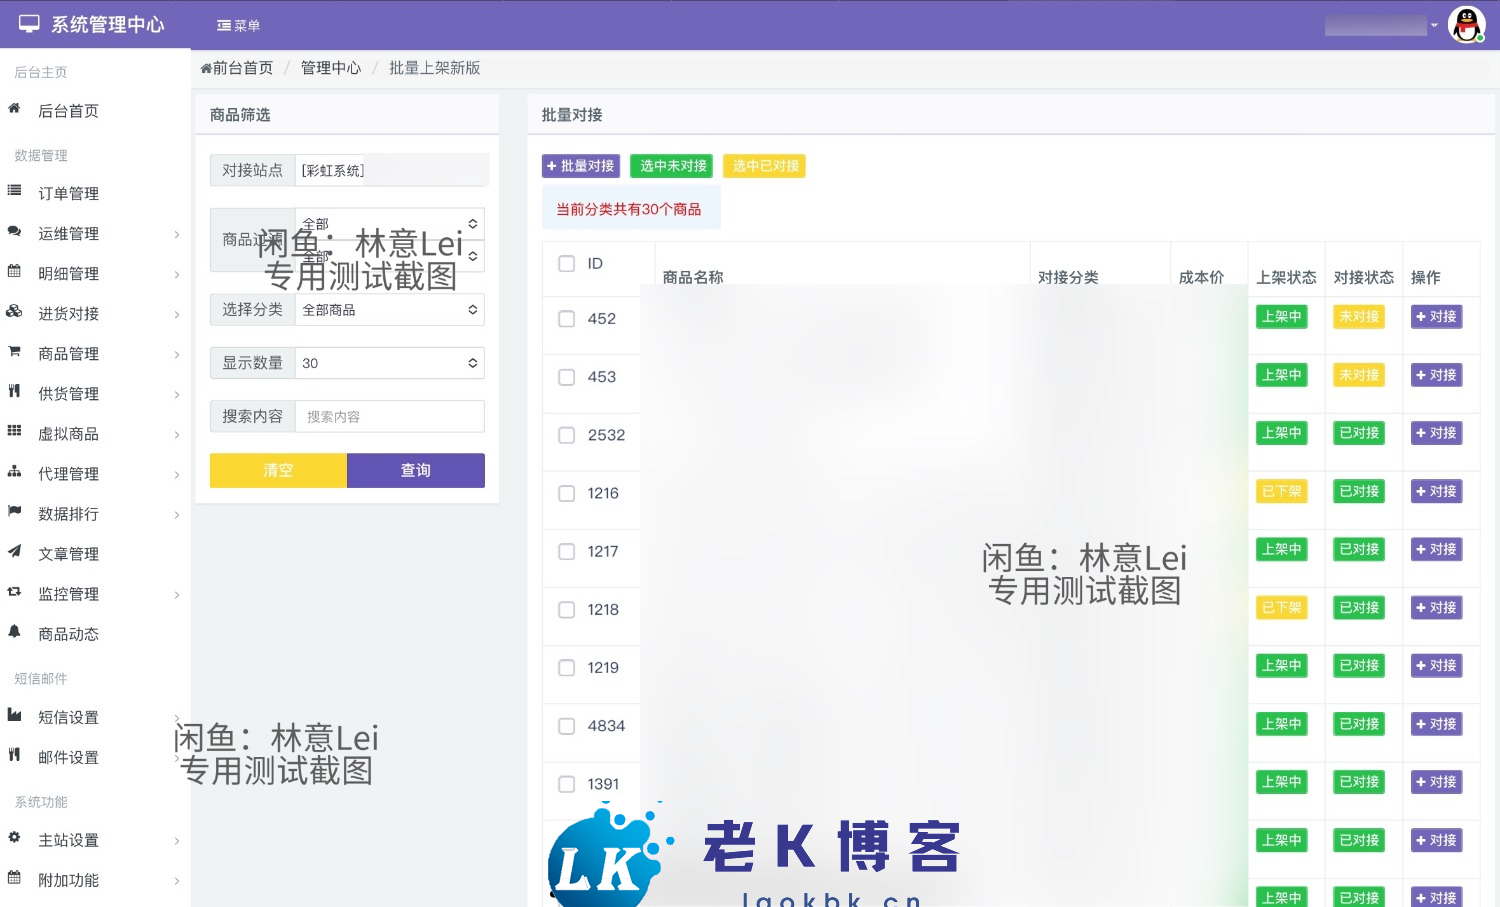Click the home icon beside 后台首页
Screen dimensions: 1500x907
(14, 109)
